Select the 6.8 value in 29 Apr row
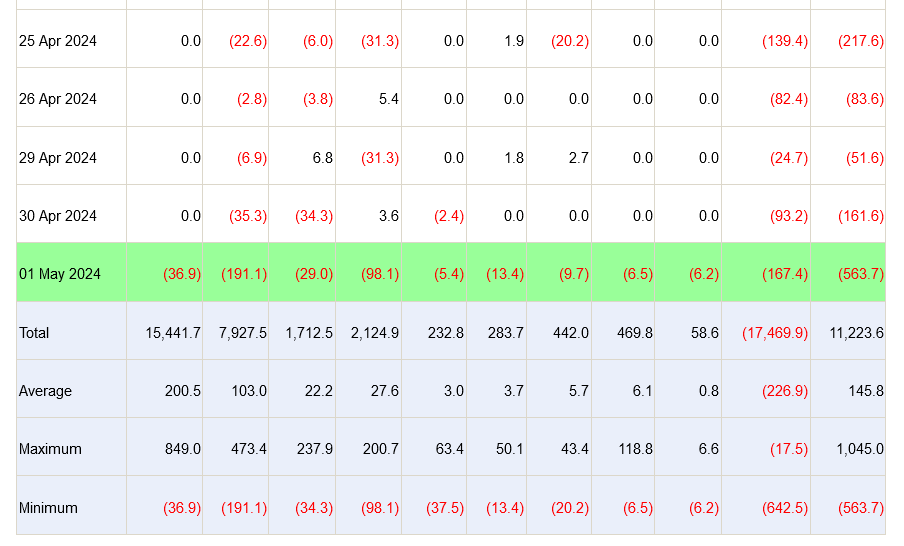This screenshot has width=904, height=546. [323, 158]
